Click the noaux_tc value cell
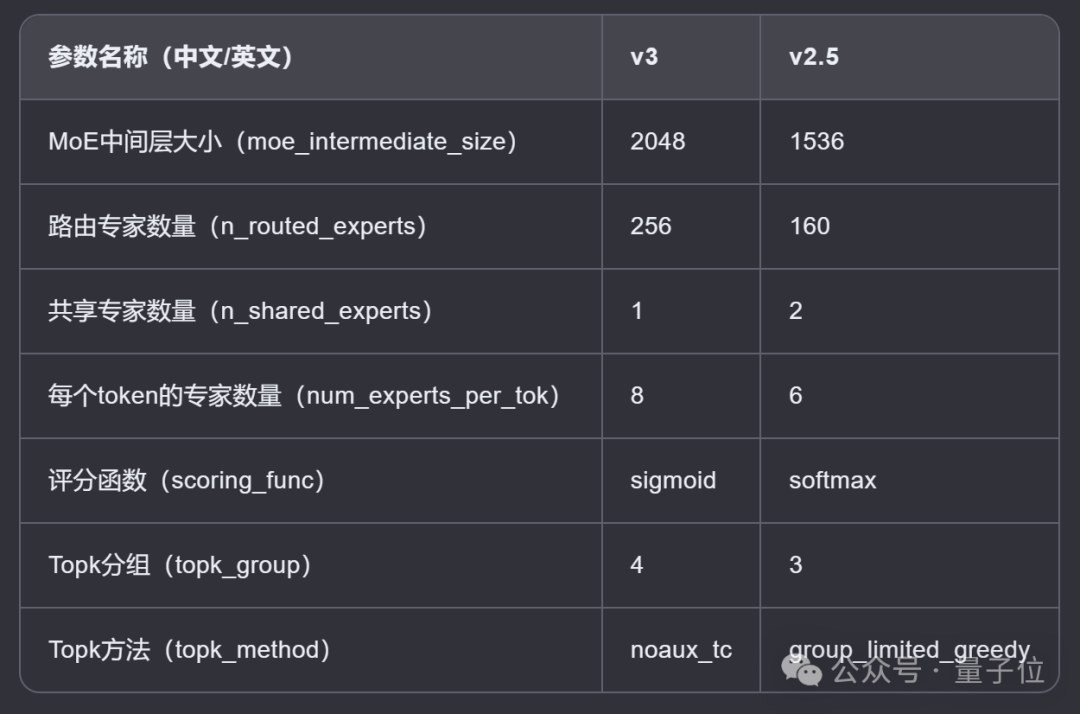This screenshot has width=1080, height=714. [681, 650]
